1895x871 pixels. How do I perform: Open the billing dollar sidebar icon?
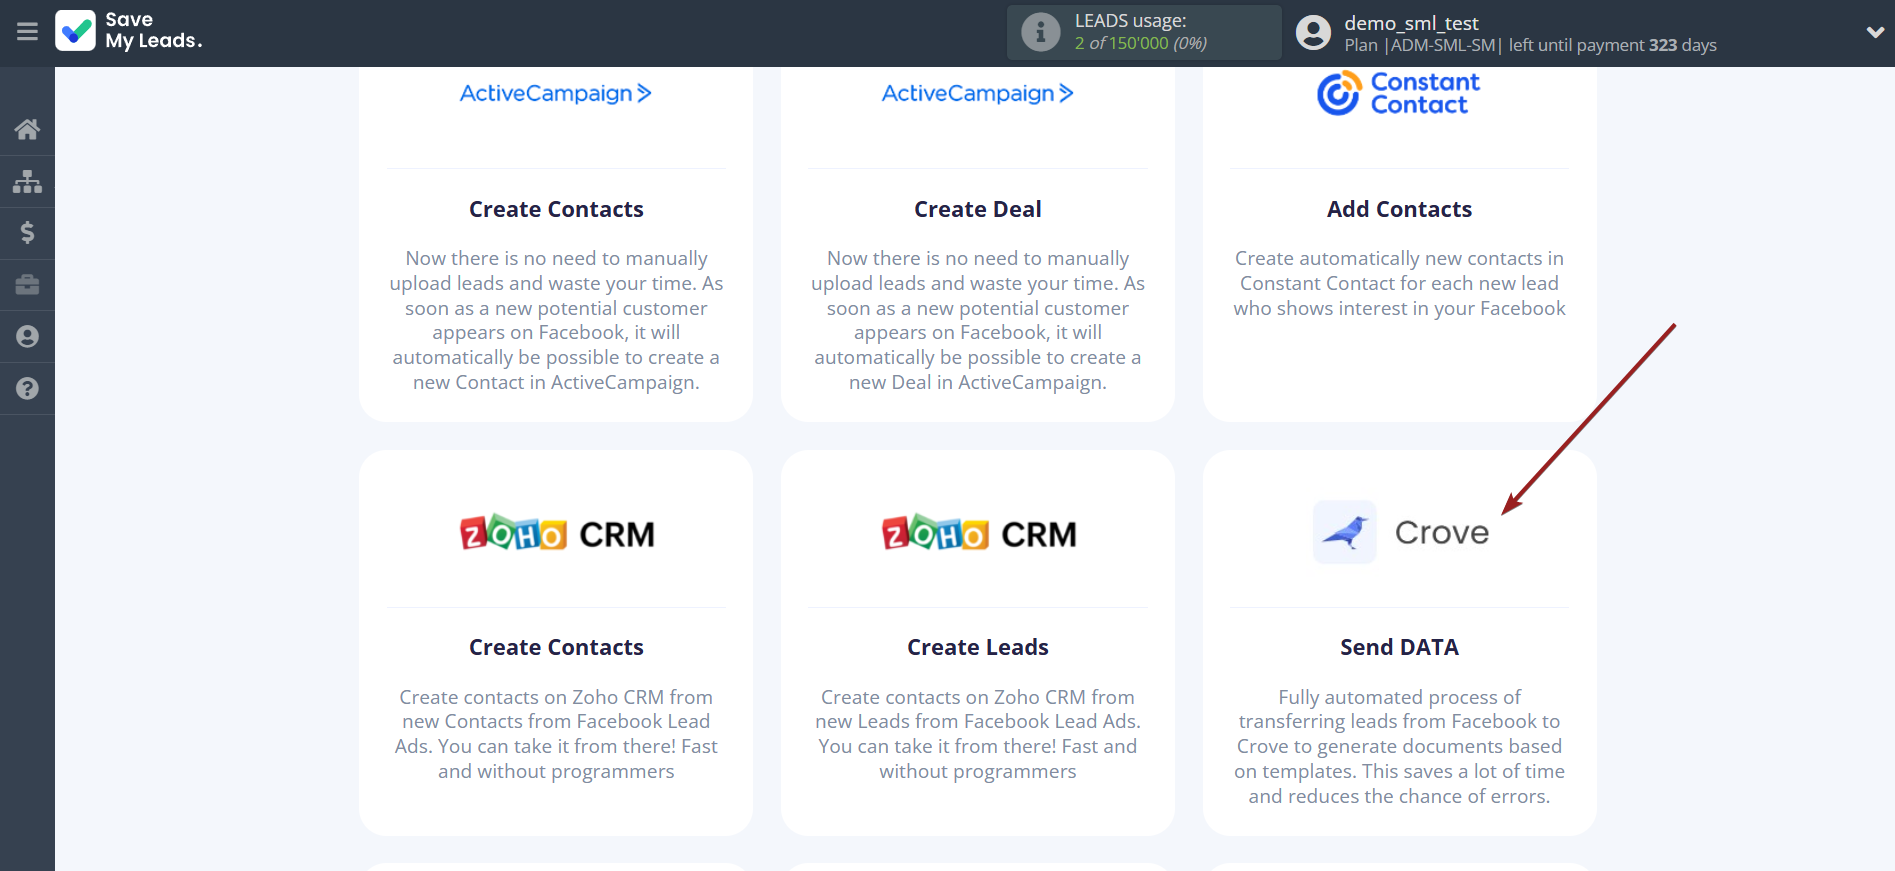(27, 233)
